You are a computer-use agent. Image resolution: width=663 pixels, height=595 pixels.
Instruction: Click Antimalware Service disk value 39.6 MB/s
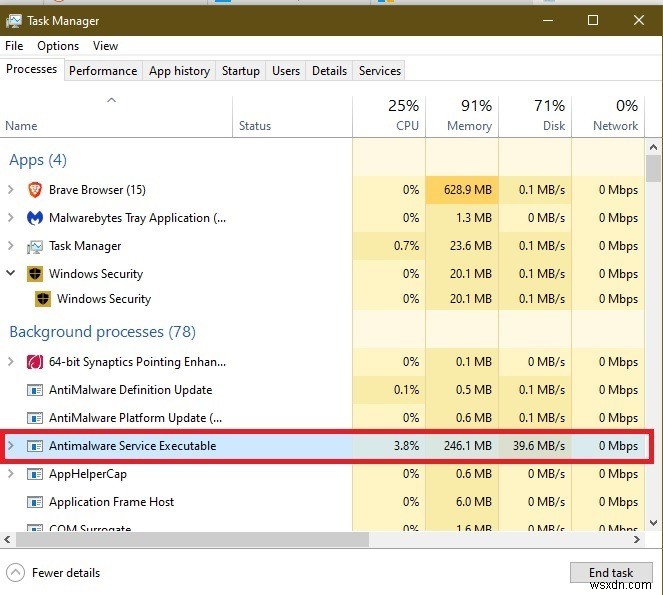(535, 446)
